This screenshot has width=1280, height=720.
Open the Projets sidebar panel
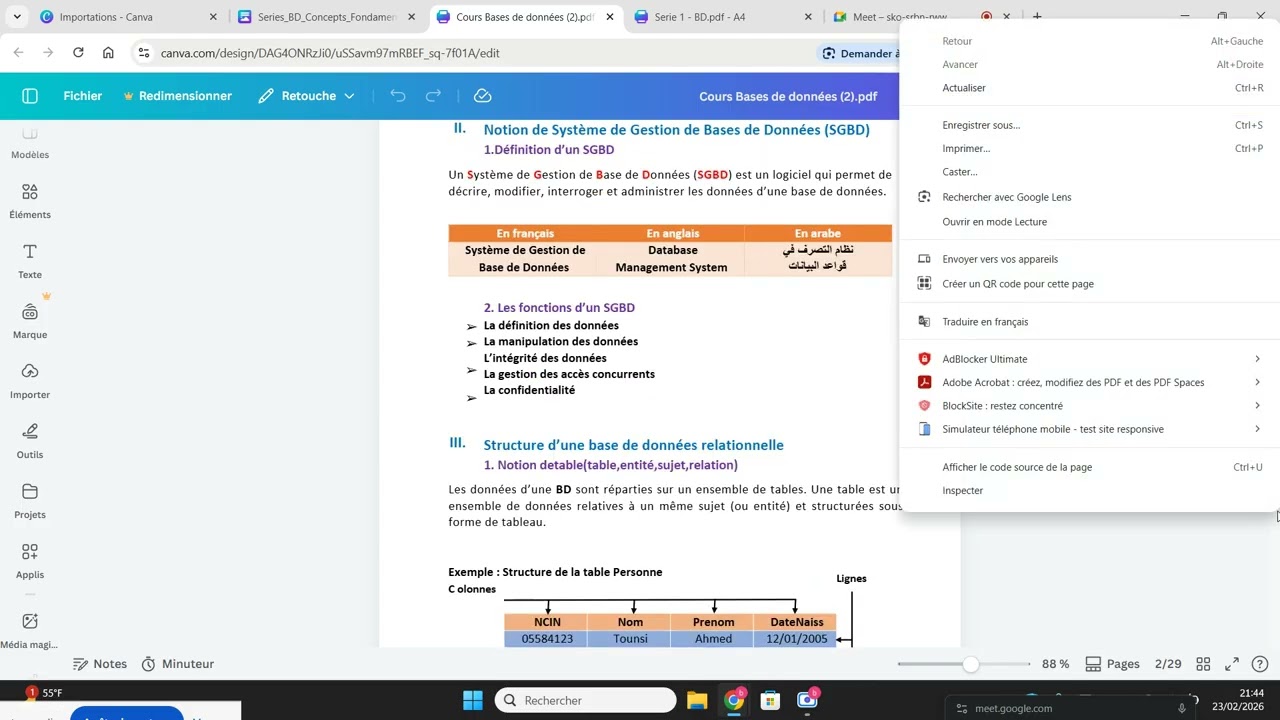(30, 501)
